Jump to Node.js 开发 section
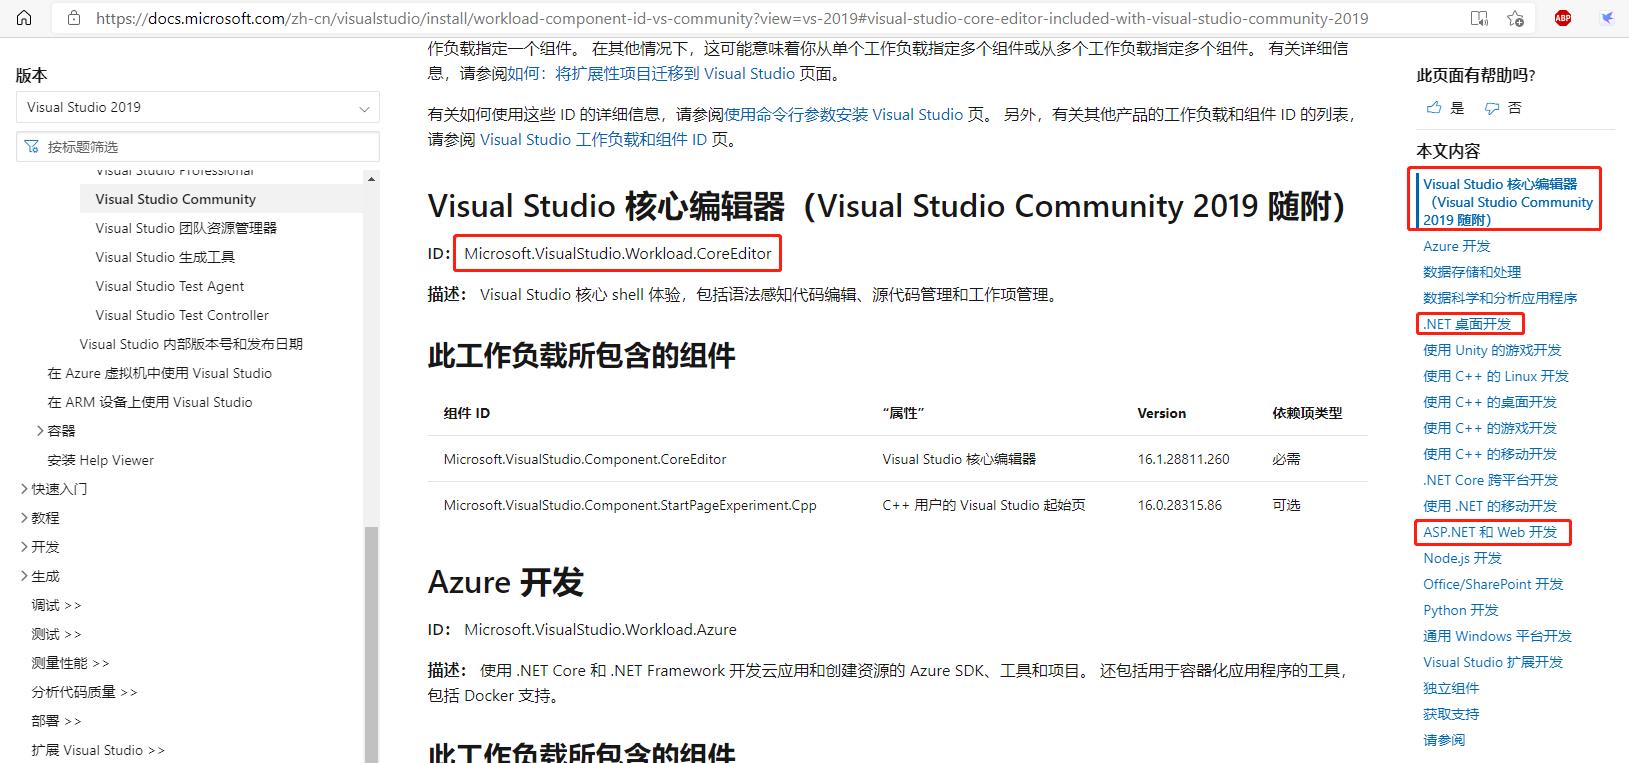 [x=1462, y=558]
